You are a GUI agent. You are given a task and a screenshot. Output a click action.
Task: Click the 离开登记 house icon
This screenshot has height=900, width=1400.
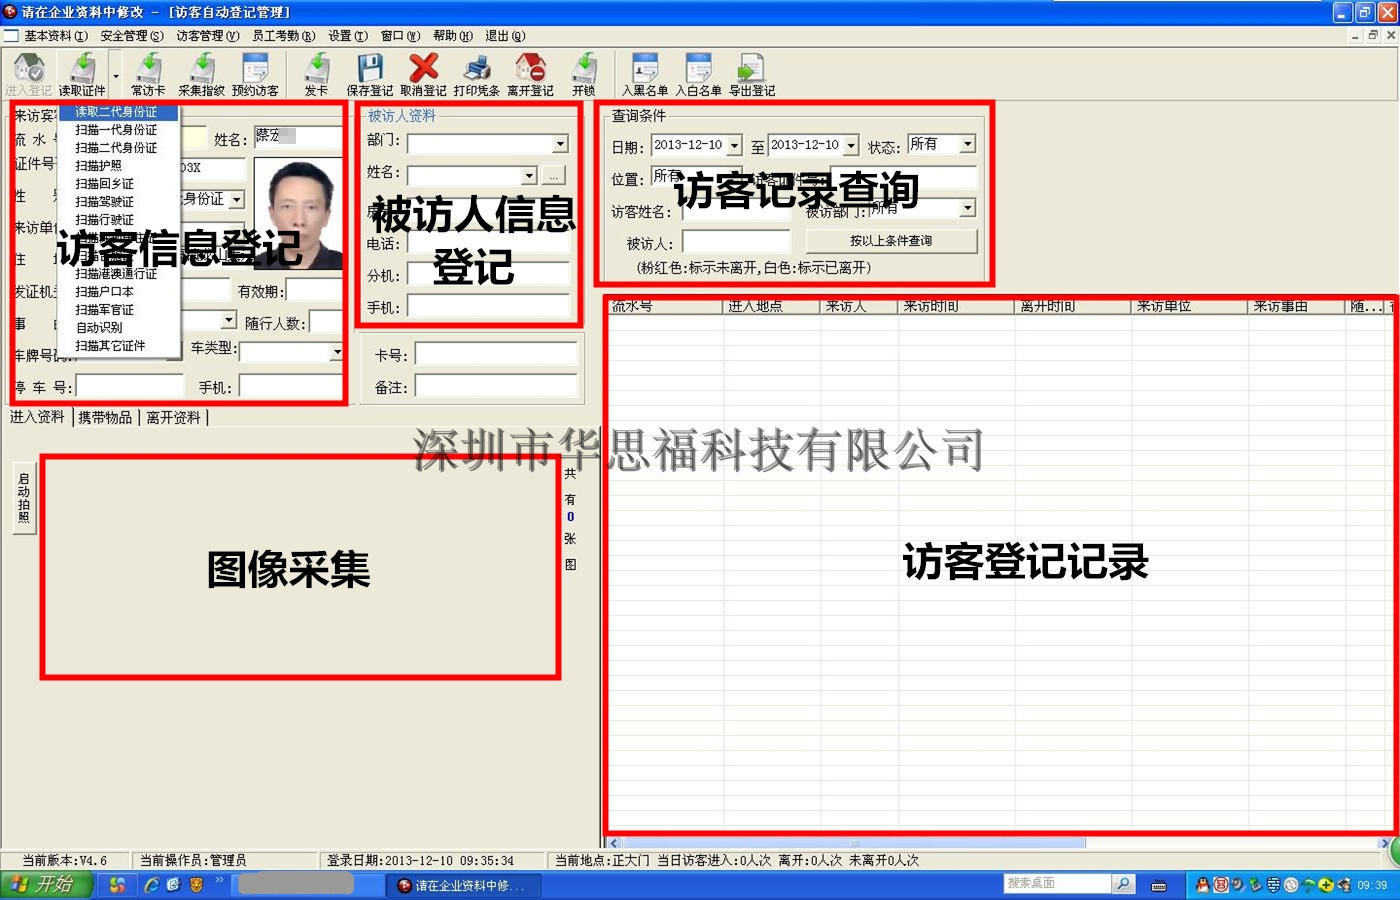(529, 69)
